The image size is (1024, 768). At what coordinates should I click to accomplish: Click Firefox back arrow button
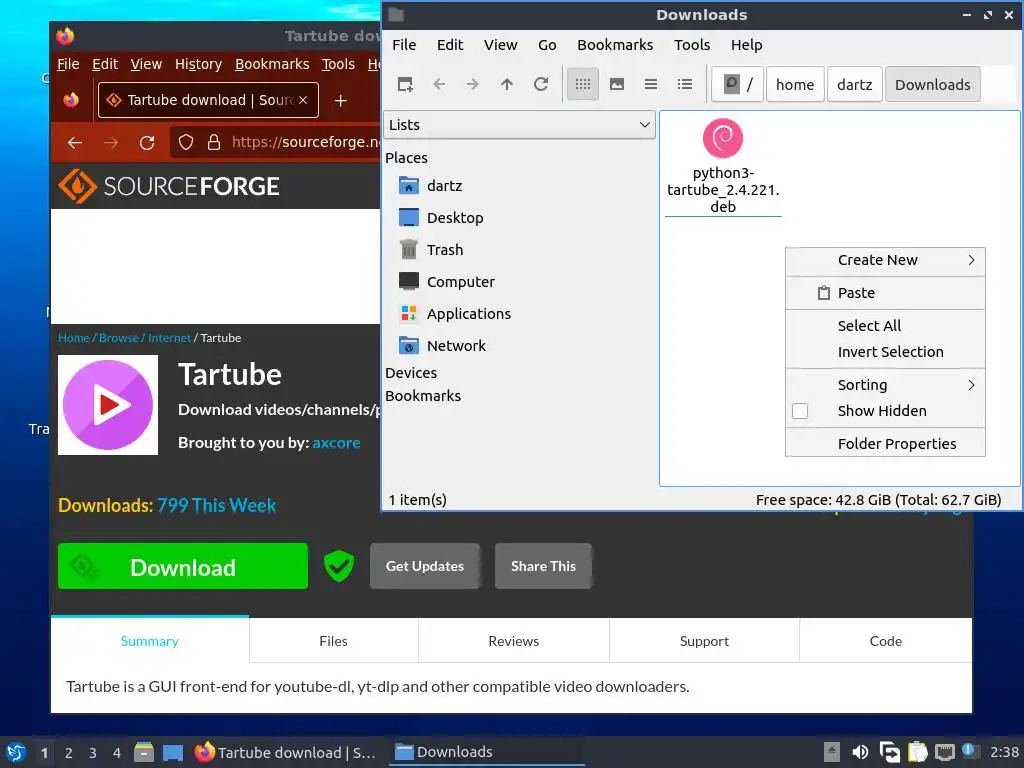(x=75, y=142)
